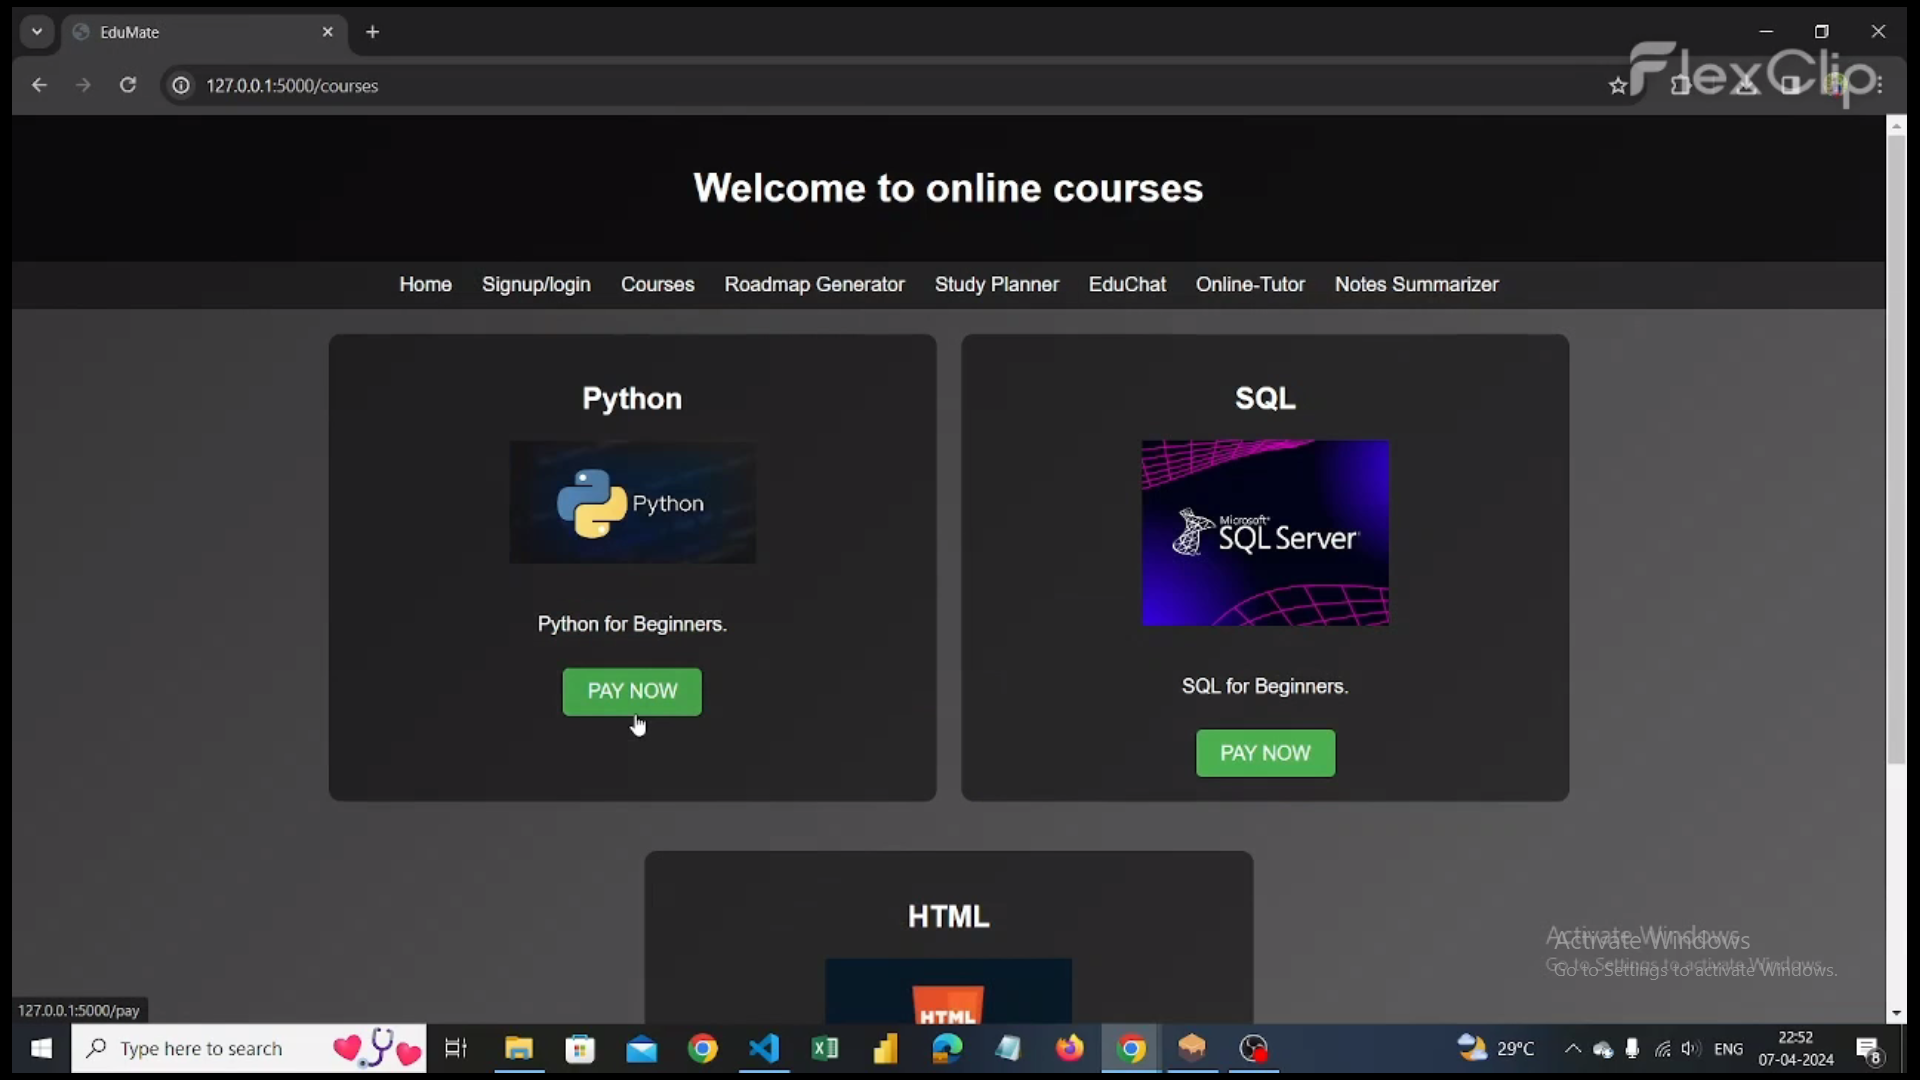The width and height of the screenshot is (1922, 1084).
Task: Launch Excel from the taskbar
Action: tap(826, 1049)
